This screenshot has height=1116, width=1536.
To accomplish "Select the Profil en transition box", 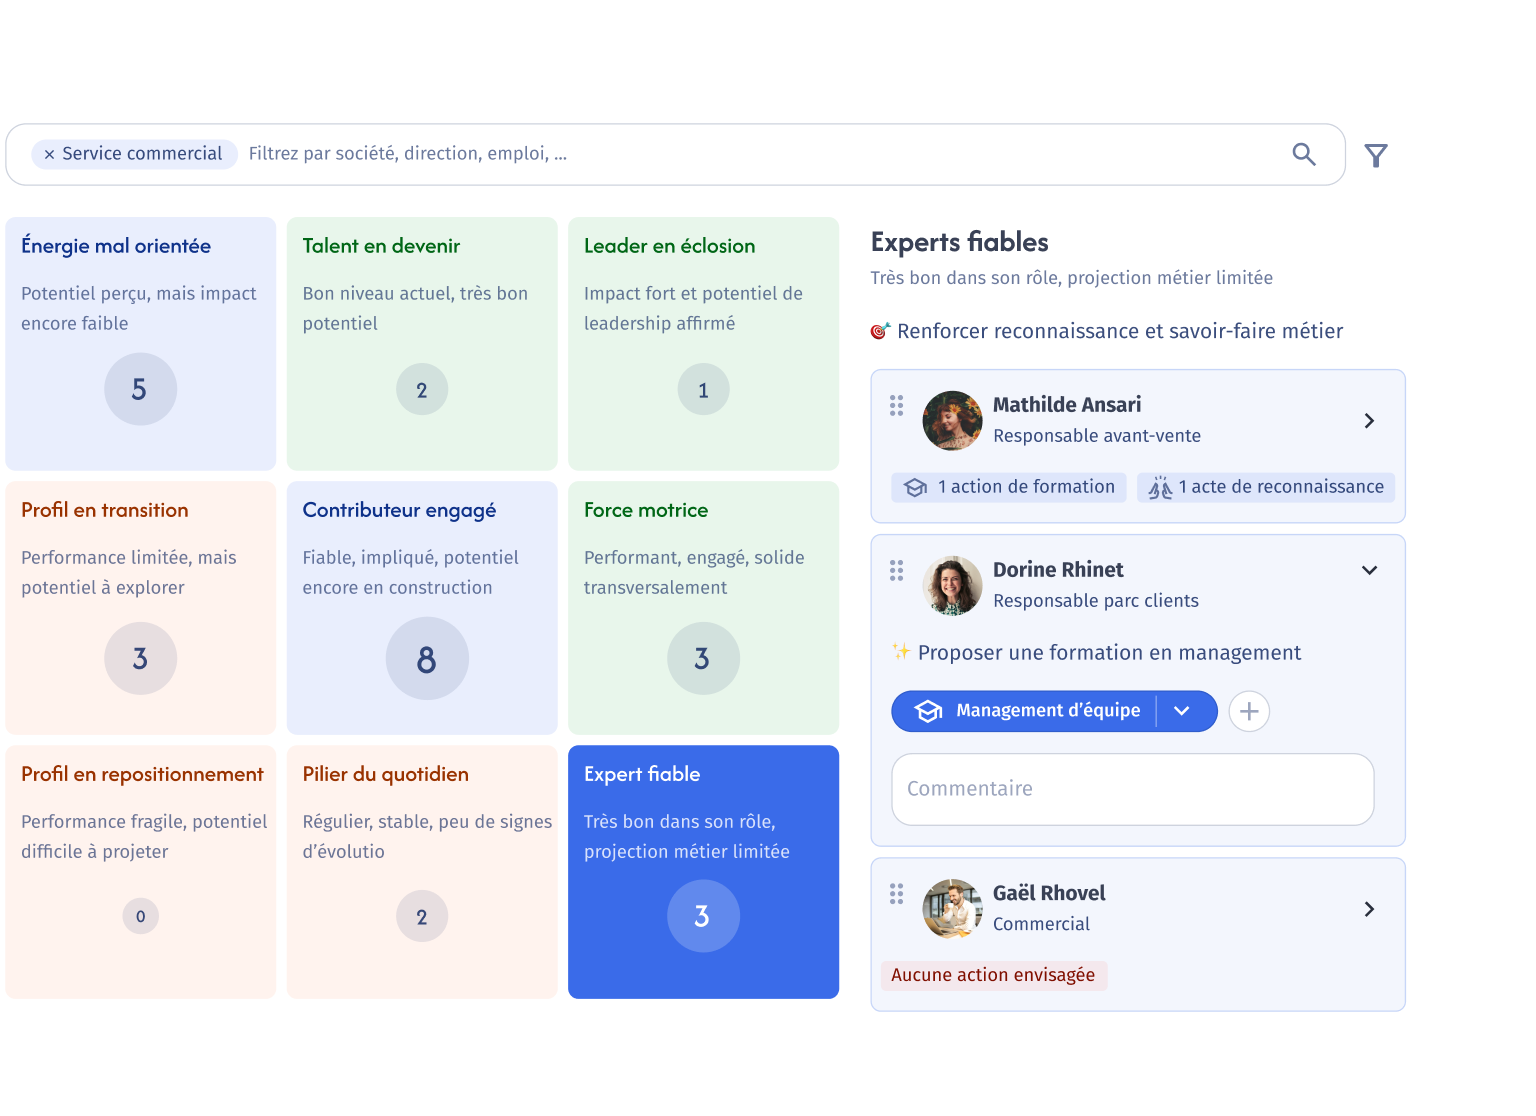I will (x=140, y=607).
